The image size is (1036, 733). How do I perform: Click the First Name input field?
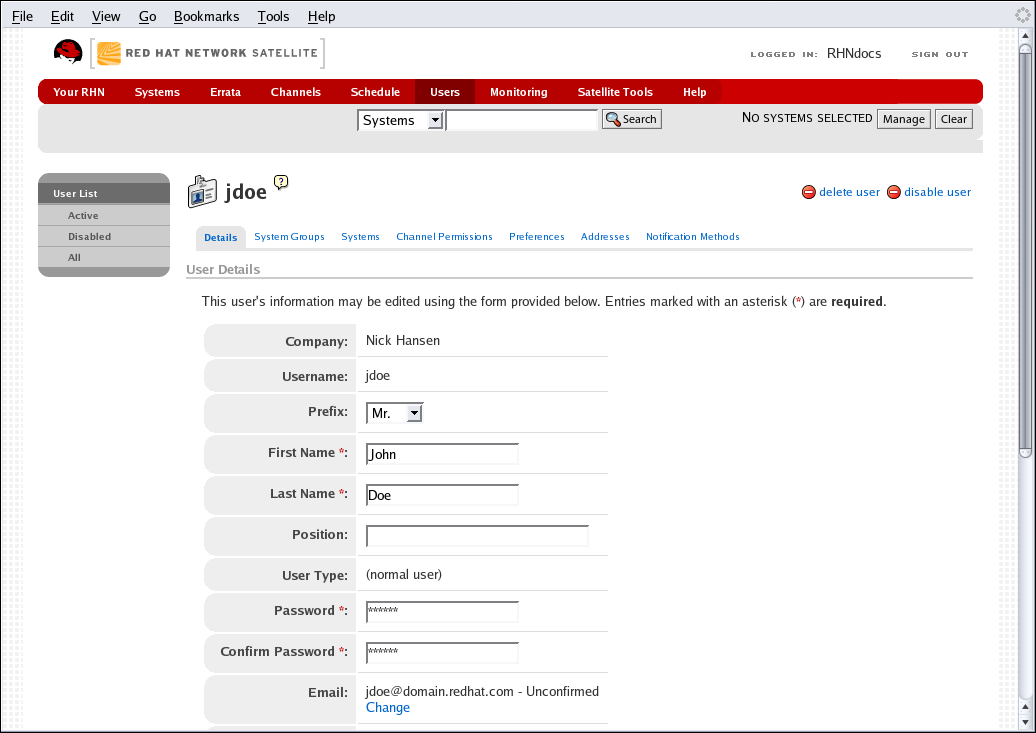[442, 454]
